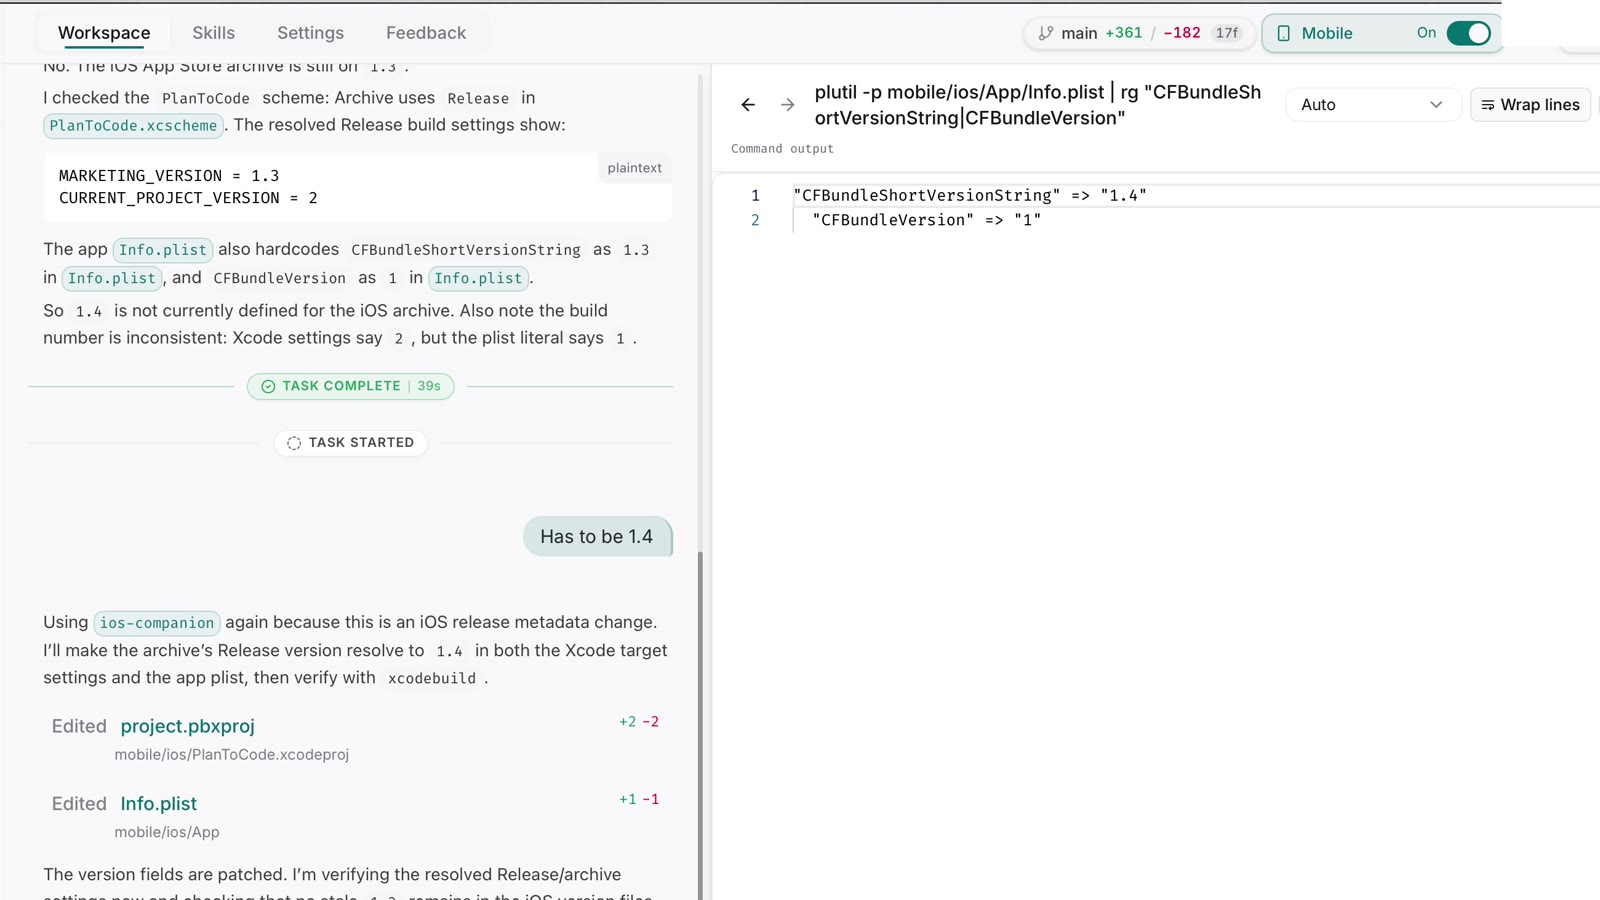Open the edited project.pbxproj file
Viewport: 1600px width, 900px height.
188,726
